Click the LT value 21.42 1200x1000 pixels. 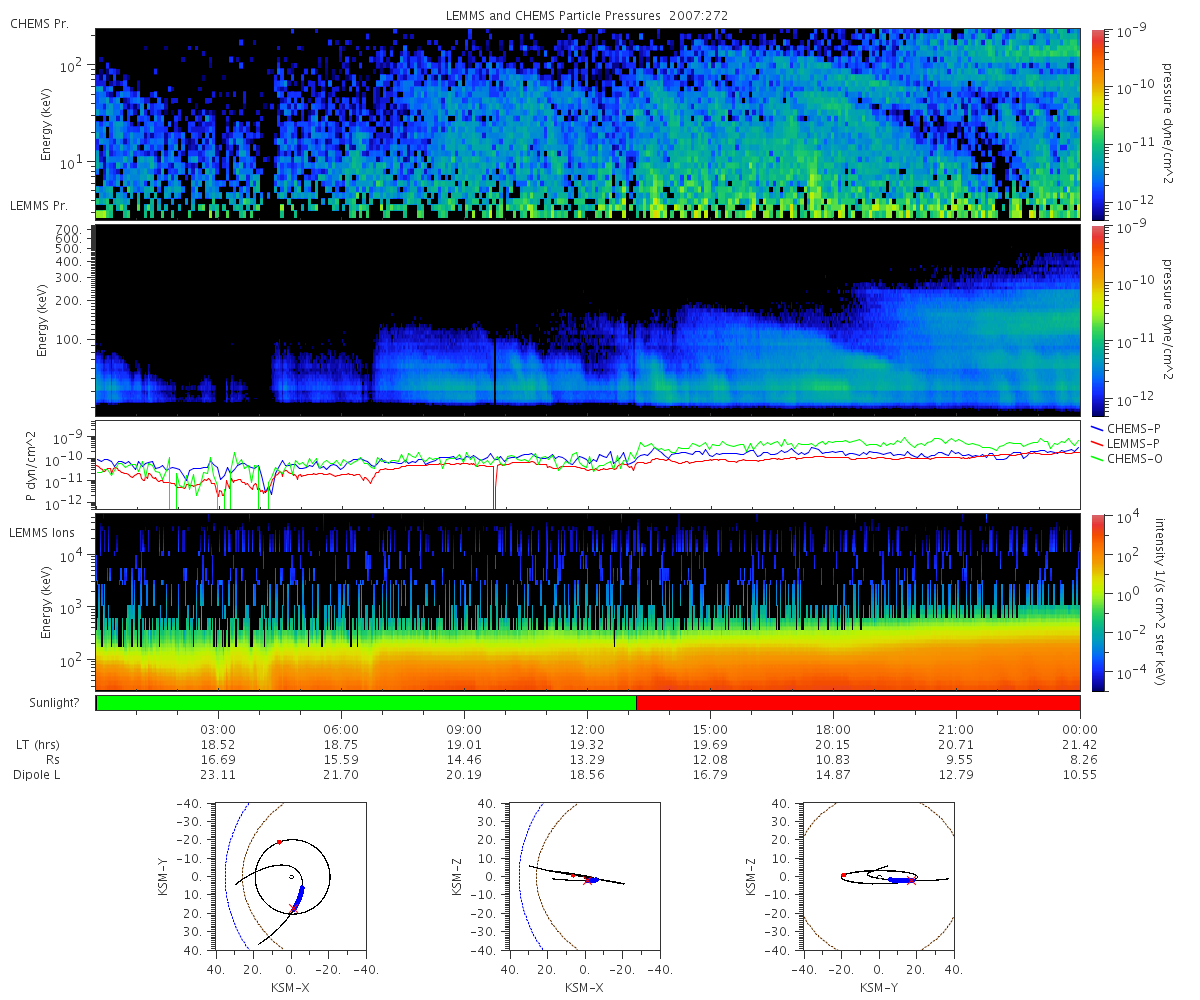[1080, 746]
